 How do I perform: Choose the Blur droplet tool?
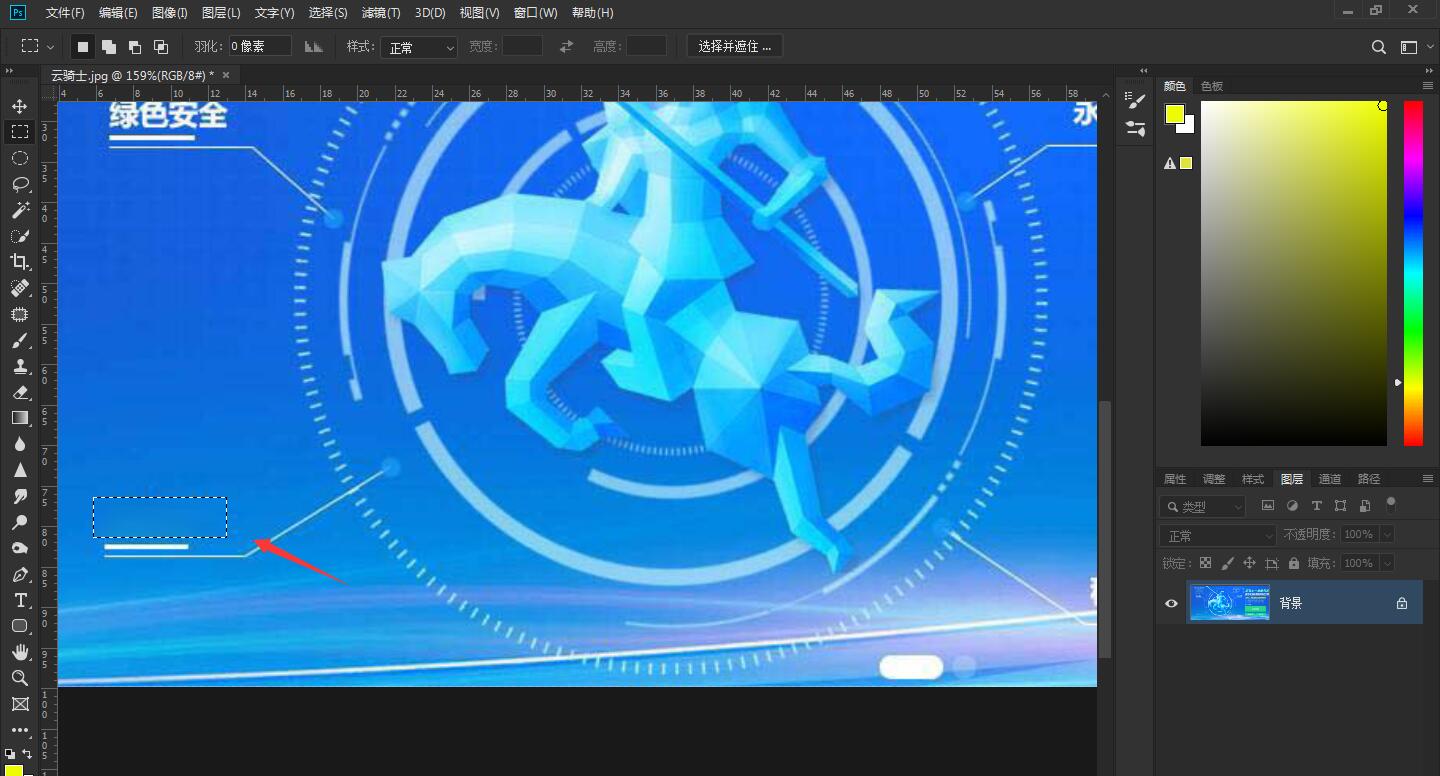pos(20,444)
